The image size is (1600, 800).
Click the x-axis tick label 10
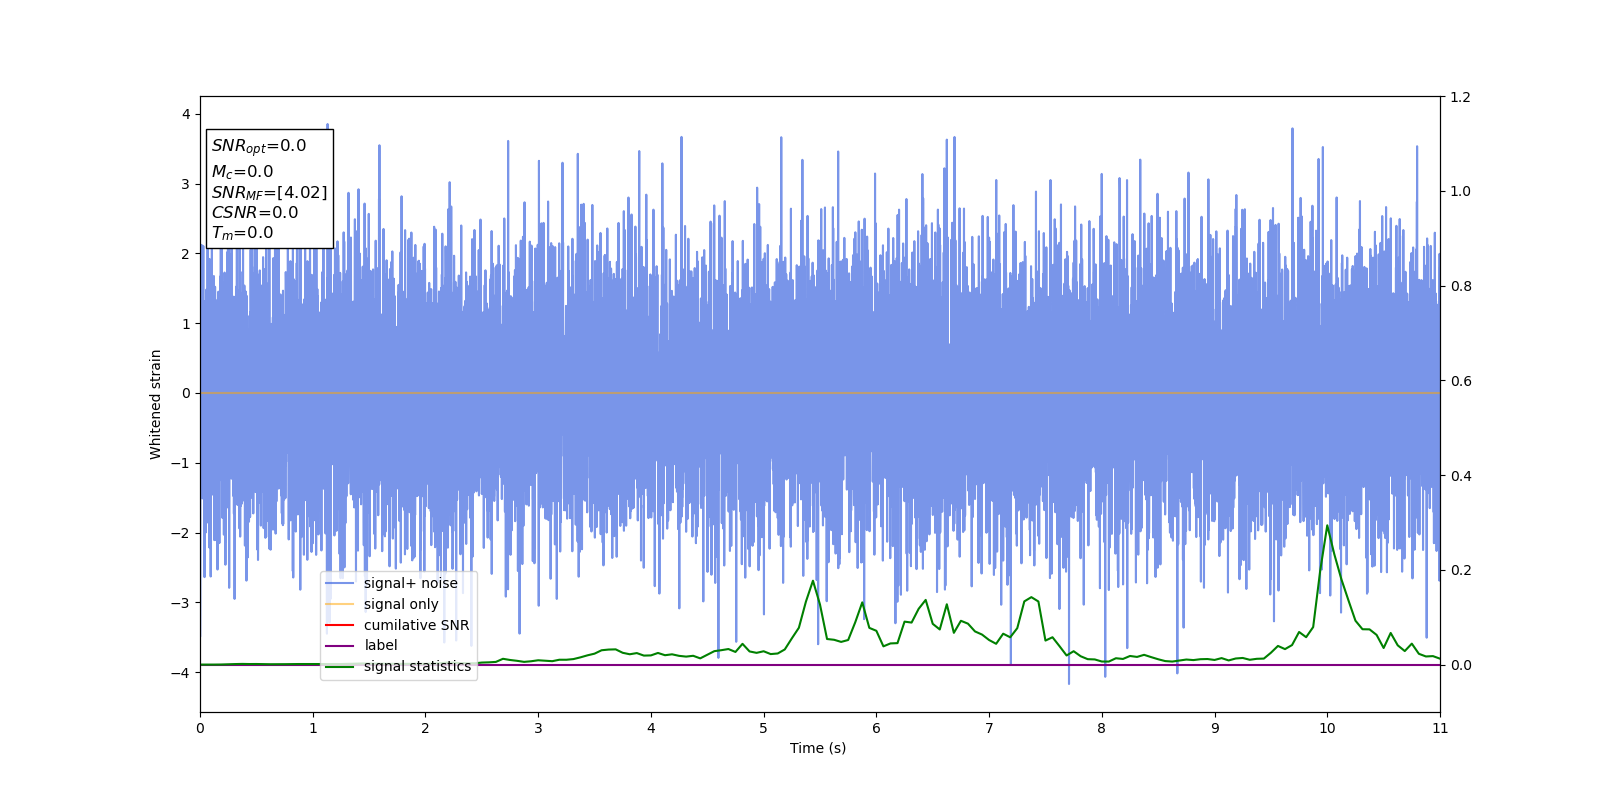click(1327, 728)
